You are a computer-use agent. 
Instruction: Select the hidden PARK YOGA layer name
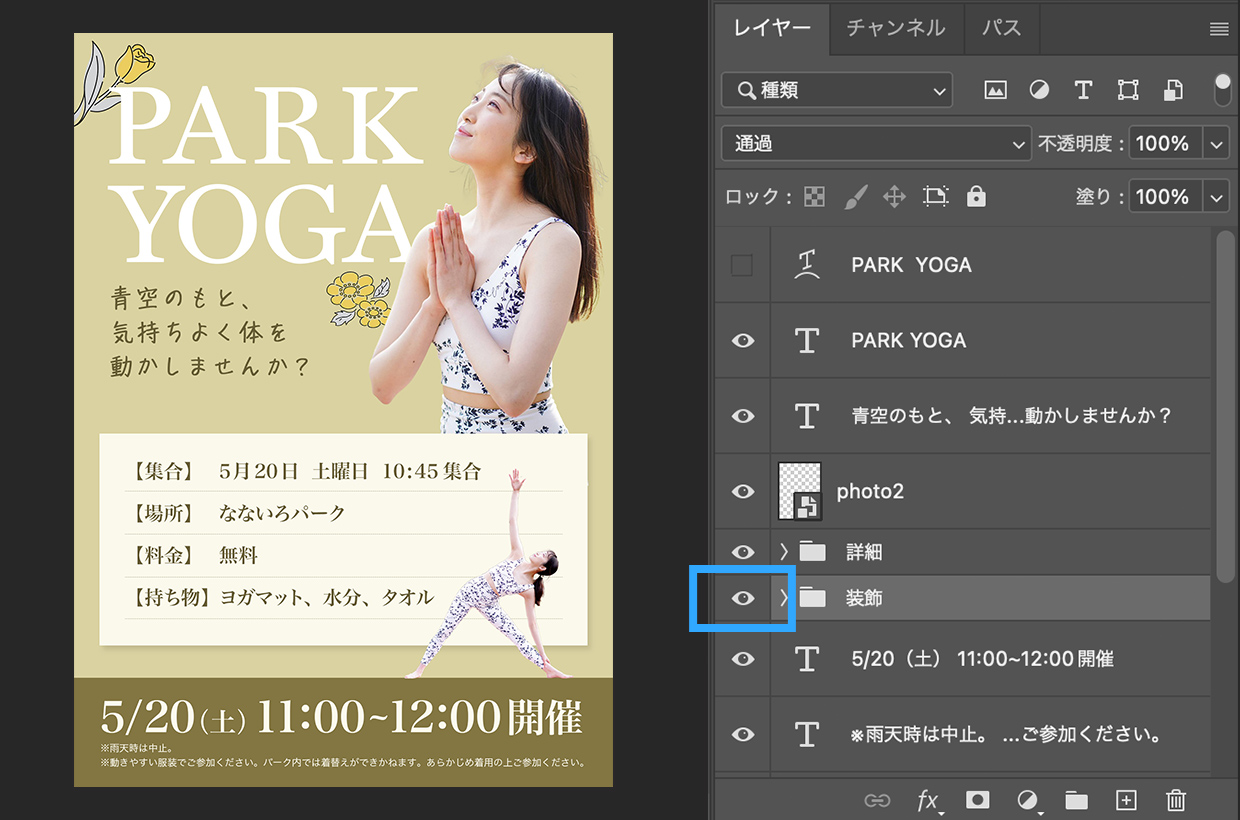click(x=911, y=264)
